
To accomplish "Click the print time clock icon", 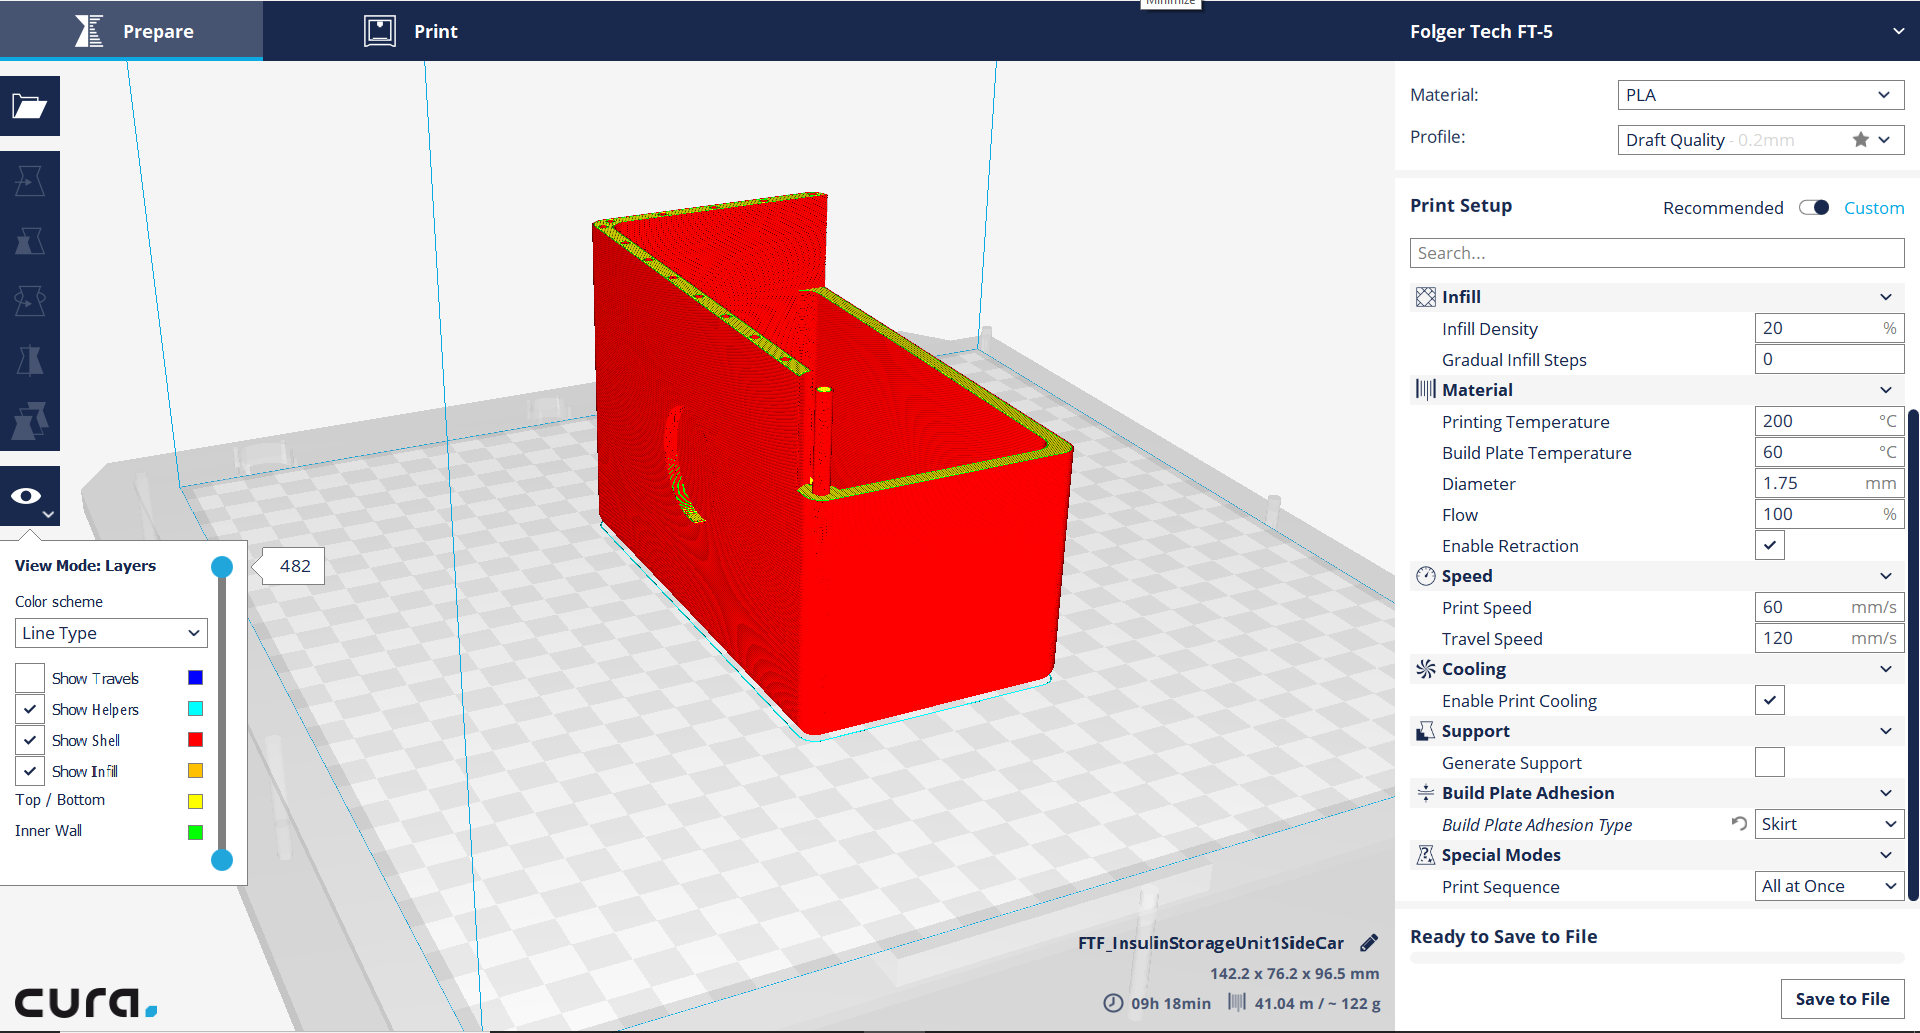I will click(1113, 1003).
